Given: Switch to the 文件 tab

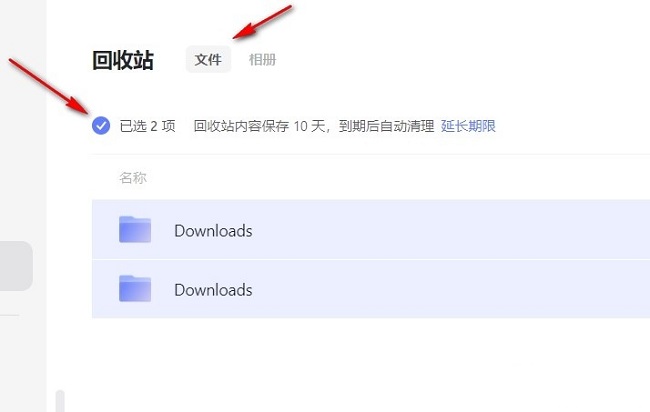Looking at the screenshot, I should click(208, 59).
